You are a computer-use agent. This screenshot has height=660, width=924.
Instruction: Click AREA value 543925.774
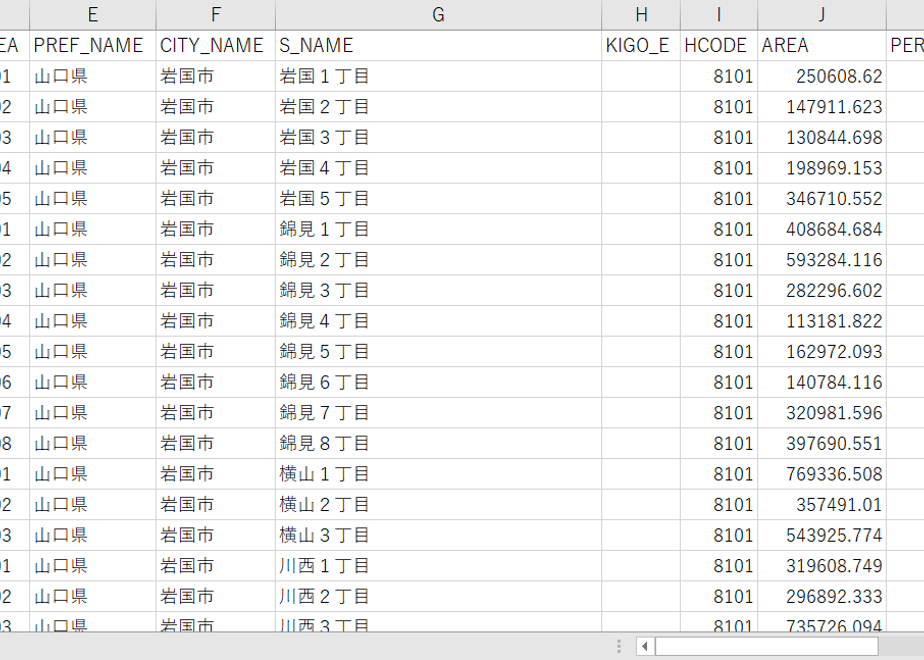[x=822, y=536]
